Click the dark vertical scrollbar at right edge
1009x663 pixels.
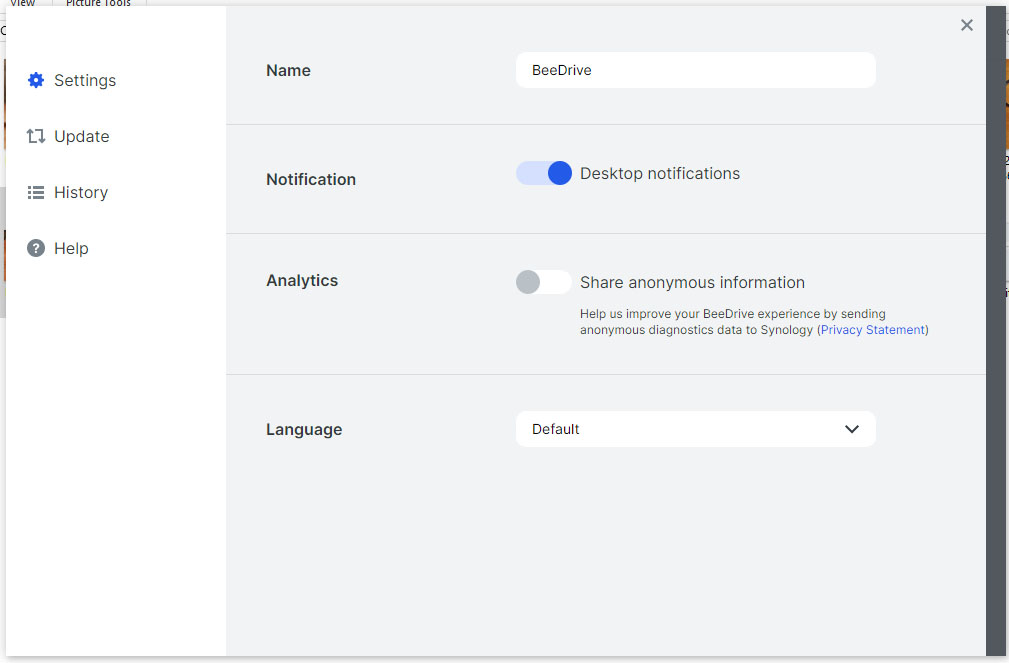click(x=996, y=330)
